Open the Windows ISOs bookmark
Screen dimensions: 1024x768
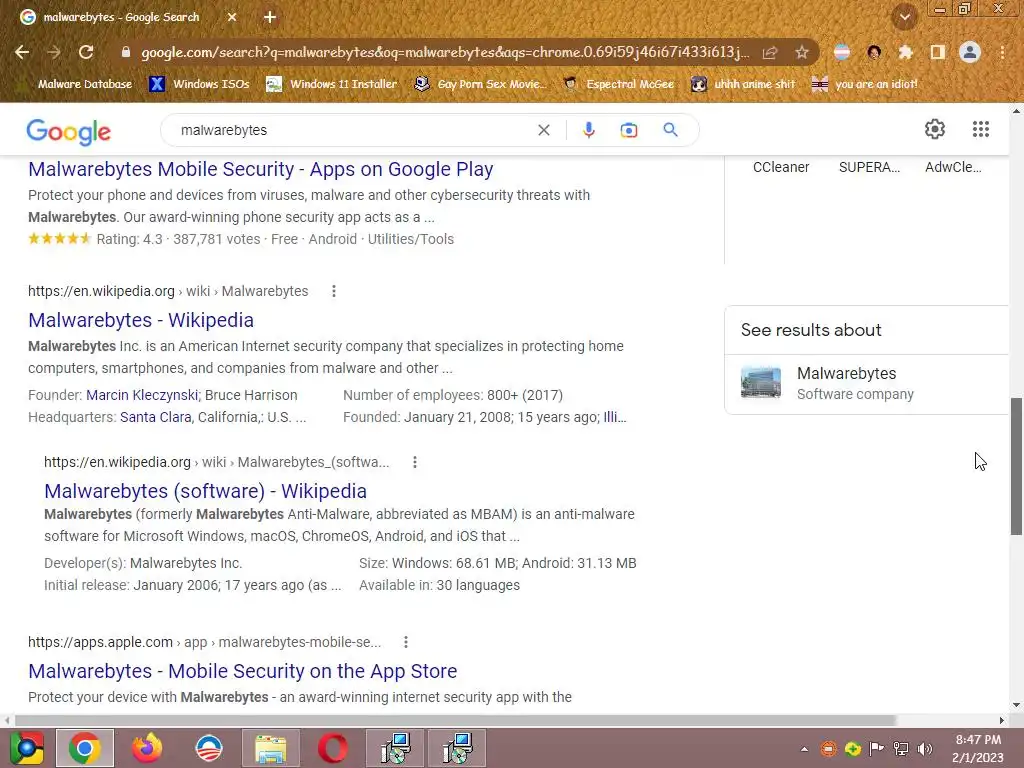[x=200, y=84]
